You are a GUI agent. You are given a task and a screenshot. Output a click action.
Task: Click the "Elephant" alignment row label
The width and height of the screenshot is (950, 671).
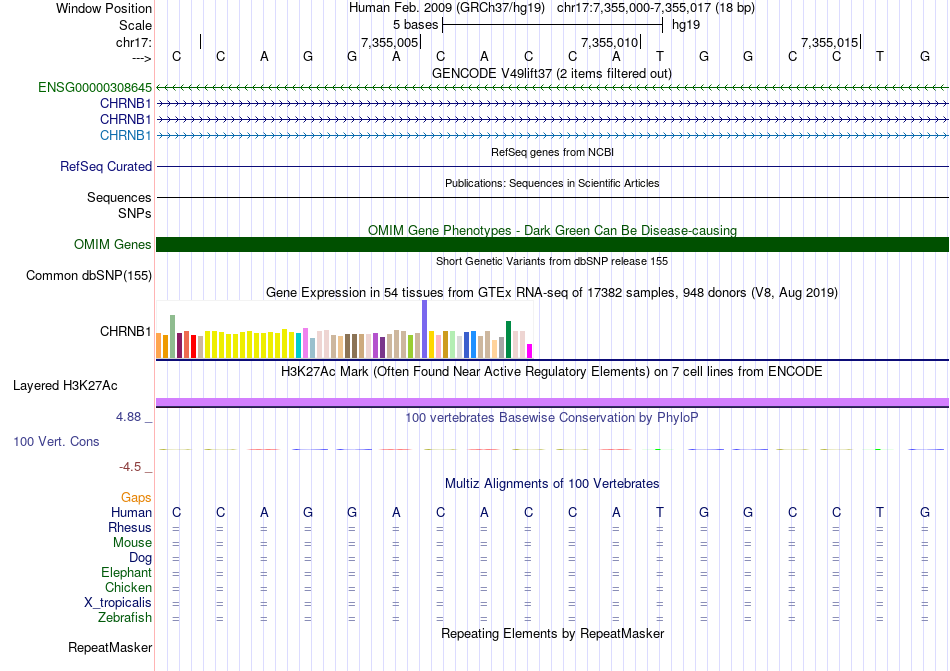(x=126, y=572)
